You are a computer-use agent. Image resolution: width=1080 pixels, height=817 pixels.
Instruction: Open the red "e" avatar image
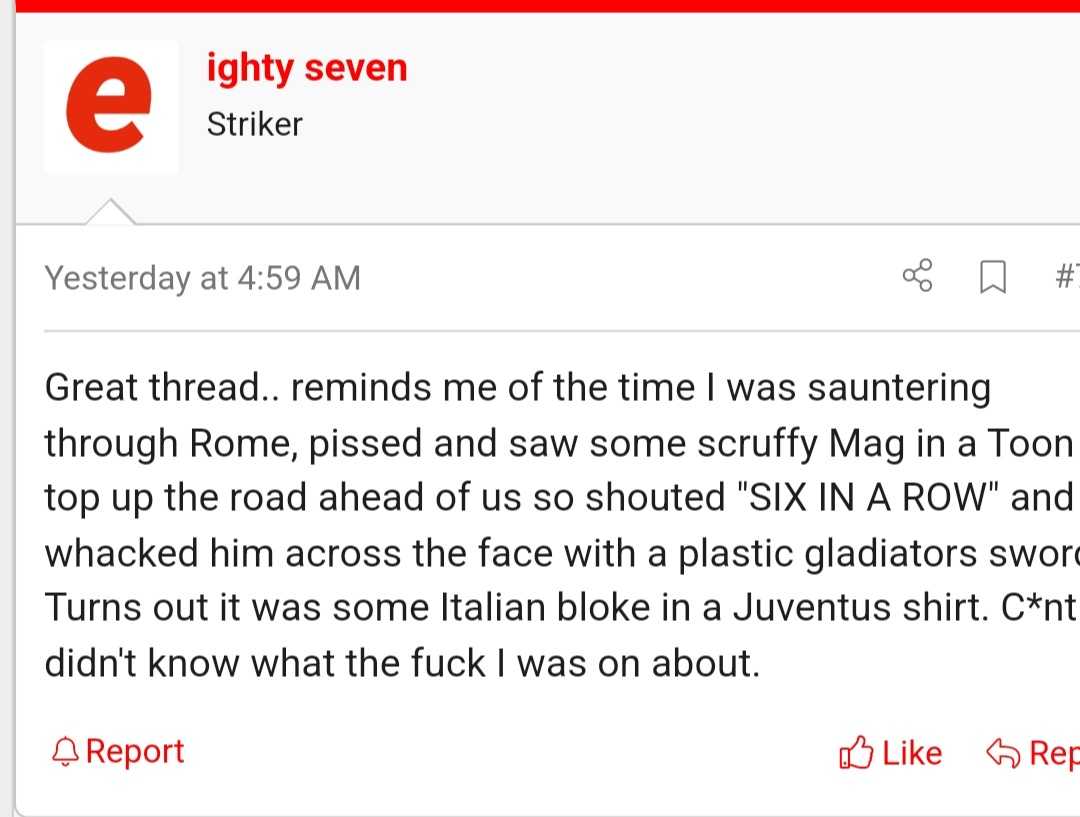click(x=111, y=107)
